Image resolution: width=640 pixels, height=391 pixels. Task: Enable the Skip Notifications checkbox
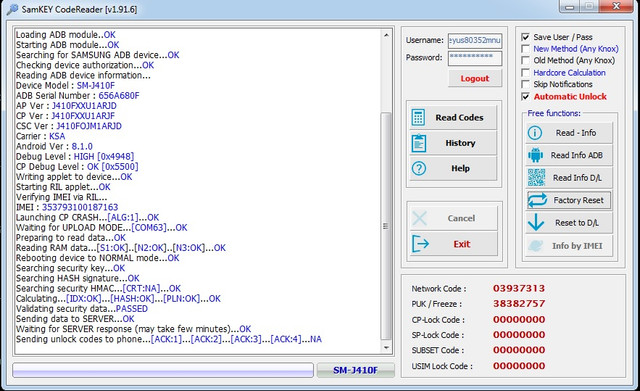click(x=526, y=84)
